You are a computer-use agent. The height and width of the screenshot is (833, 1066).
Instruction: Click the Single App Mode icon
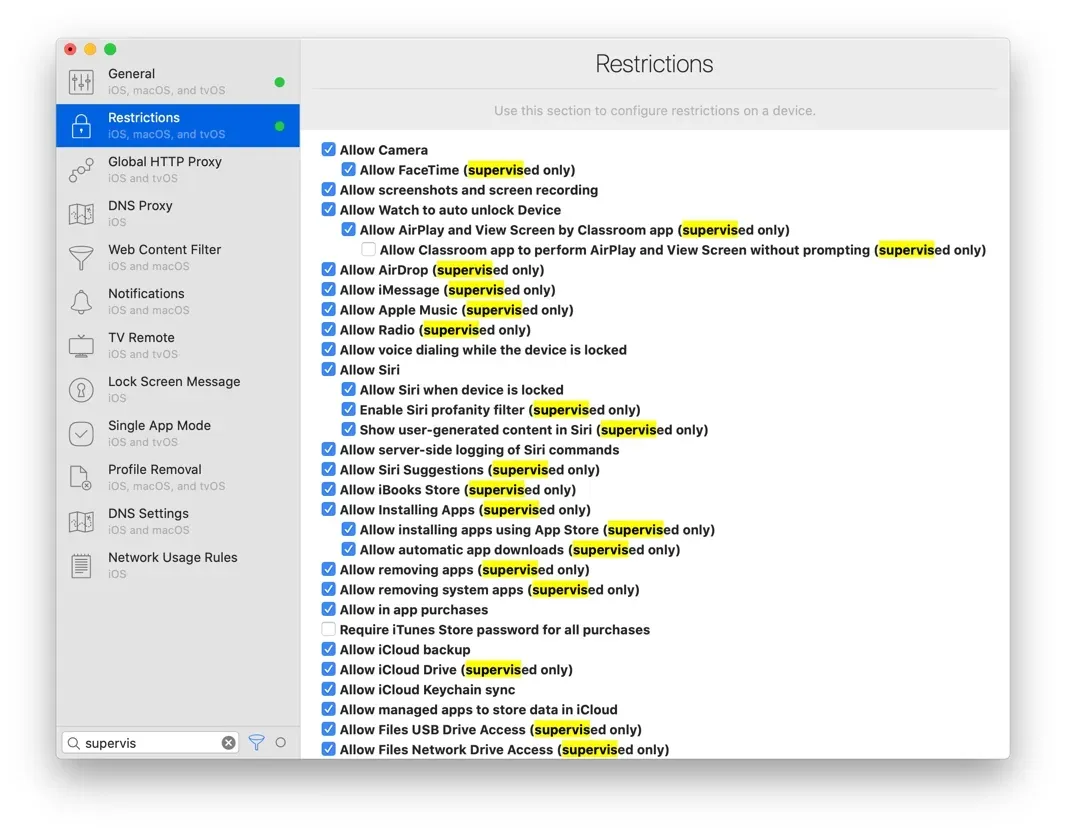click(x=81, y=433)
